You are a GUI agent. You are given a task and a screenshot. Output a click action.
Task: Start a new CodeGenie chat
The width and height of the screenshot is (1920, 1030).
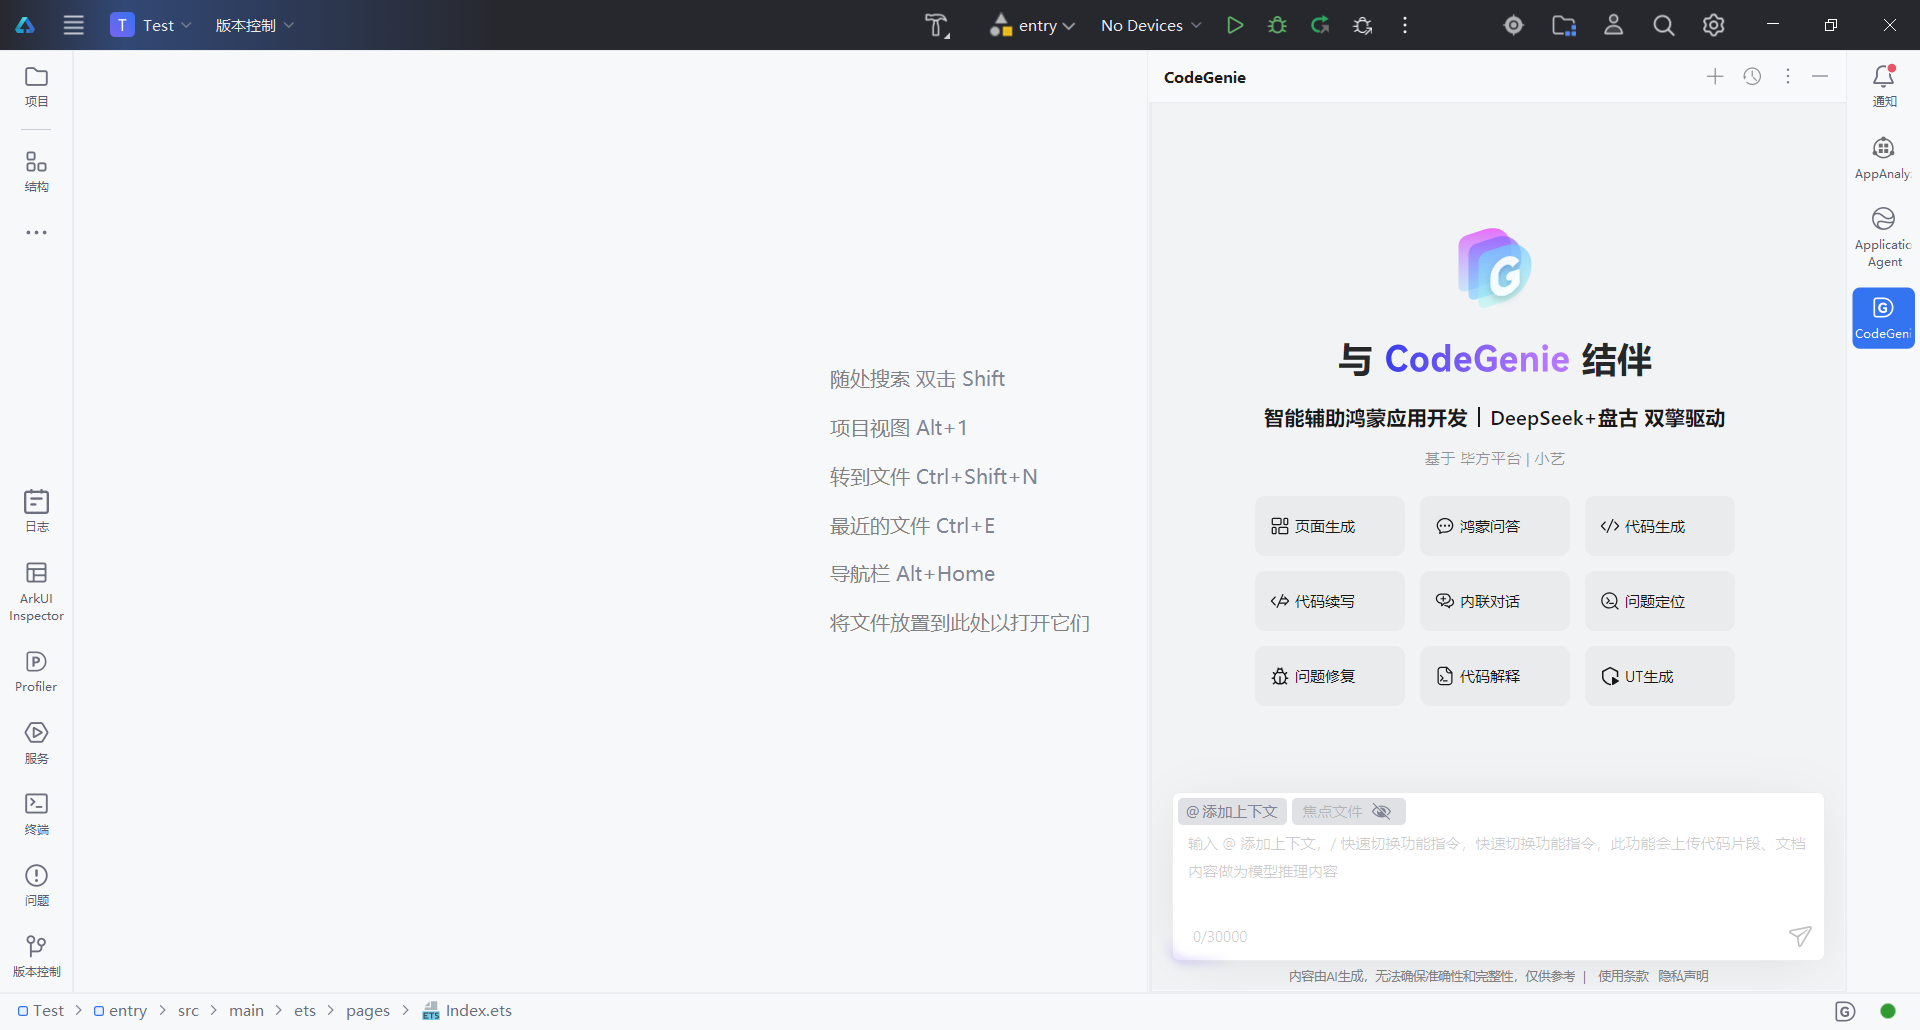1715,77
